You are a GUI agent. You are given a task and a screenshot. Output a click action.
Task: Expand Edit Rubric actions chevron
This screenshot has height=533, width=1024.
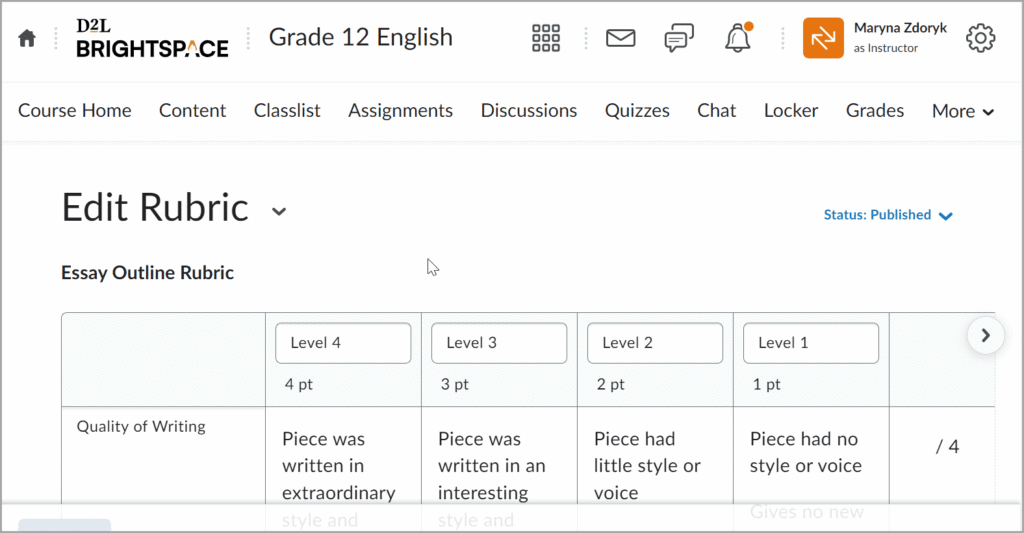click(x=280, y=211)
